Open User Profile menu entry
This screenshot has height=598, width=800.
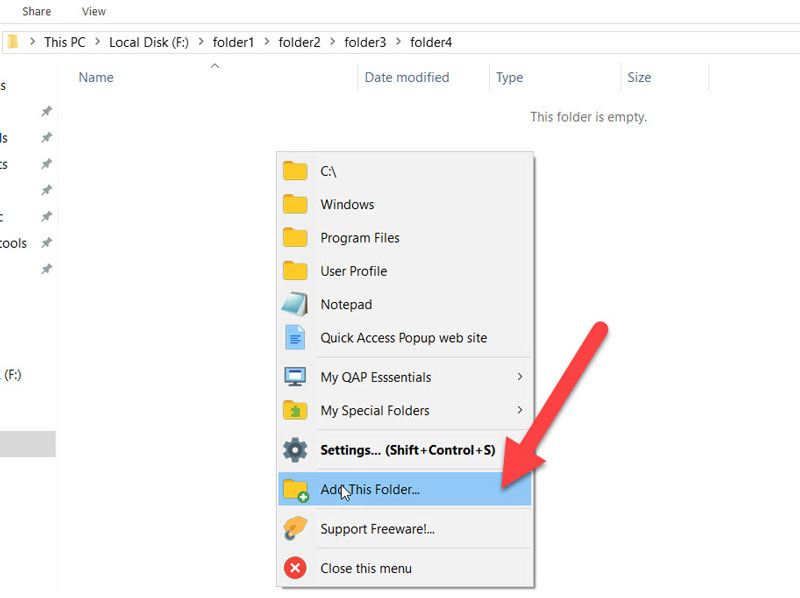pyautogui.click(x=353, y=271)
